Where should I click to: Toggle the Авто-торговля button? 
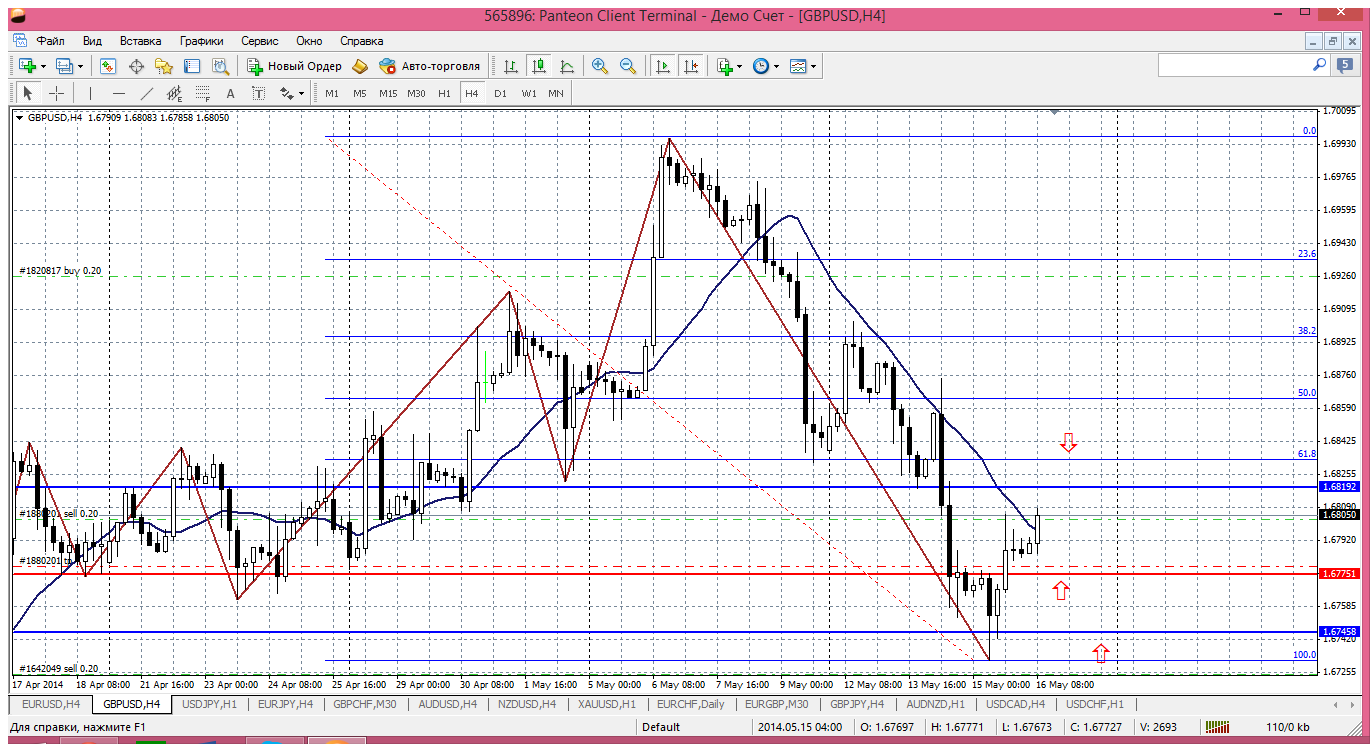tap(430, 66)
